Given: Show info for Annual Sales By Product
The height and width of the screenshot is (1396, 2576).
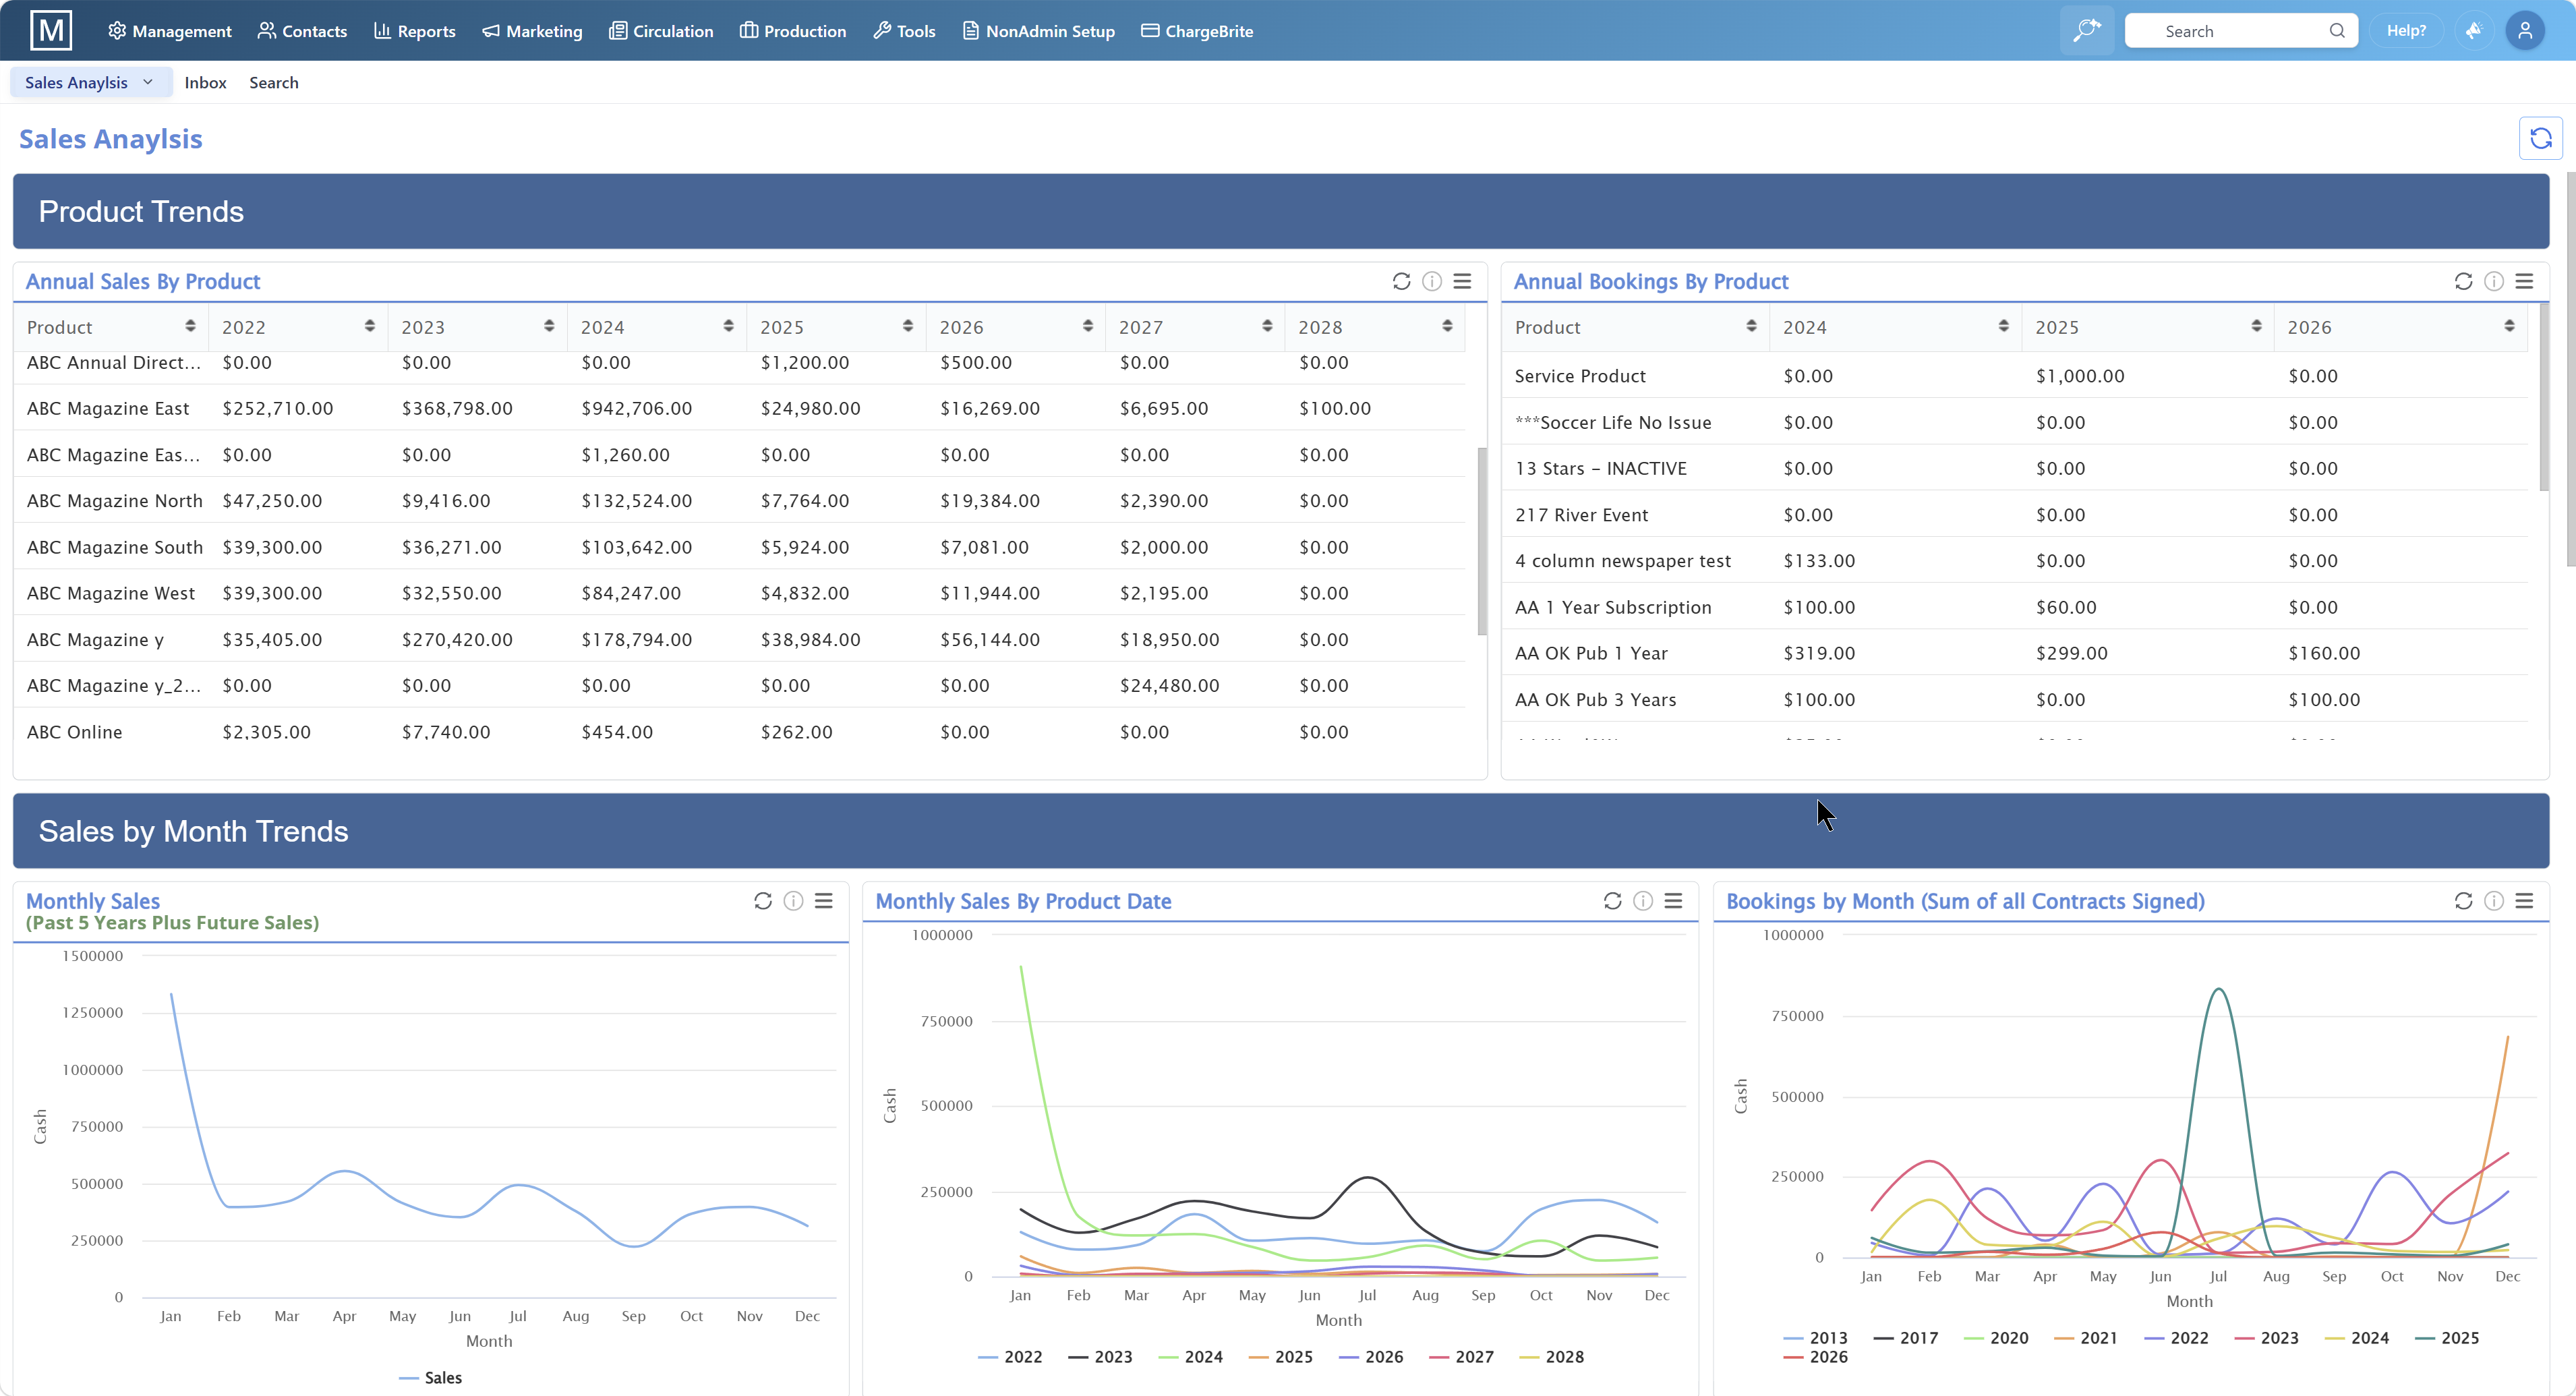Looking at the screenshot, I should (1432, 281).
